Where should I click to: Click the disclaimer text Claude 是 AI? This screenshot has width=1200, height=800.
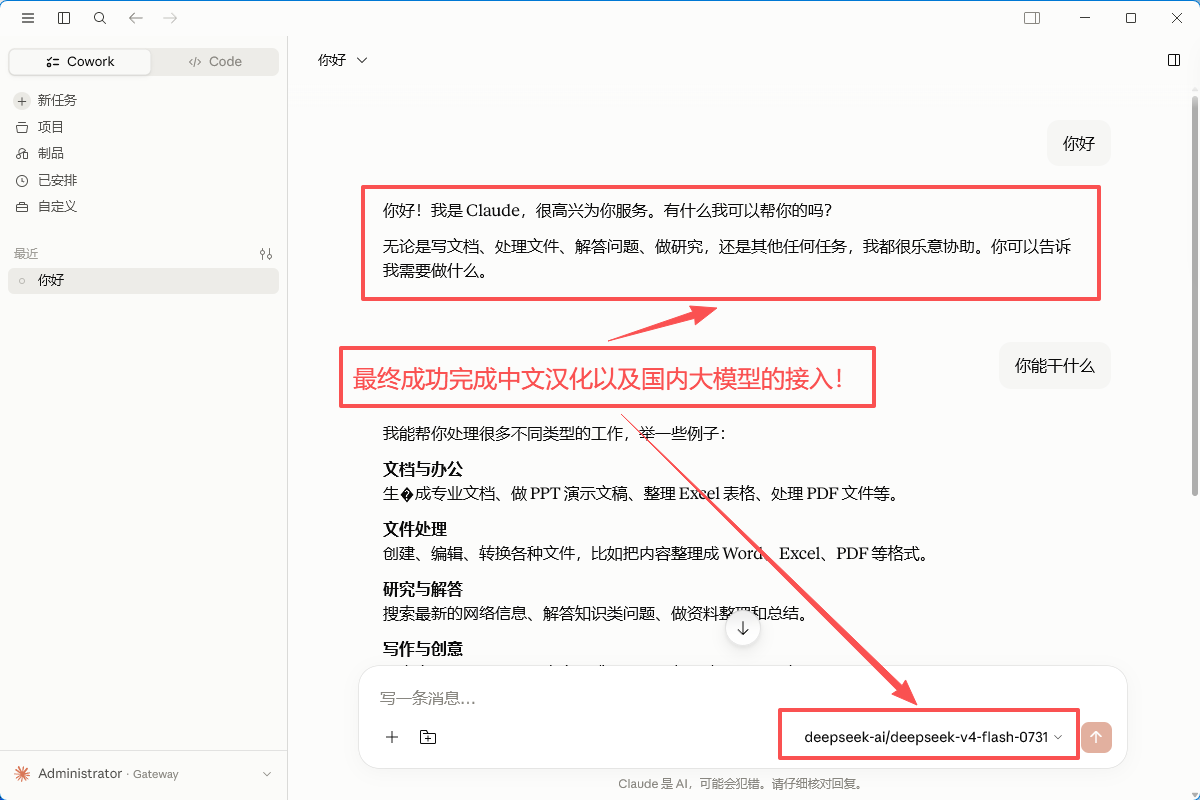tap(740, 784)
